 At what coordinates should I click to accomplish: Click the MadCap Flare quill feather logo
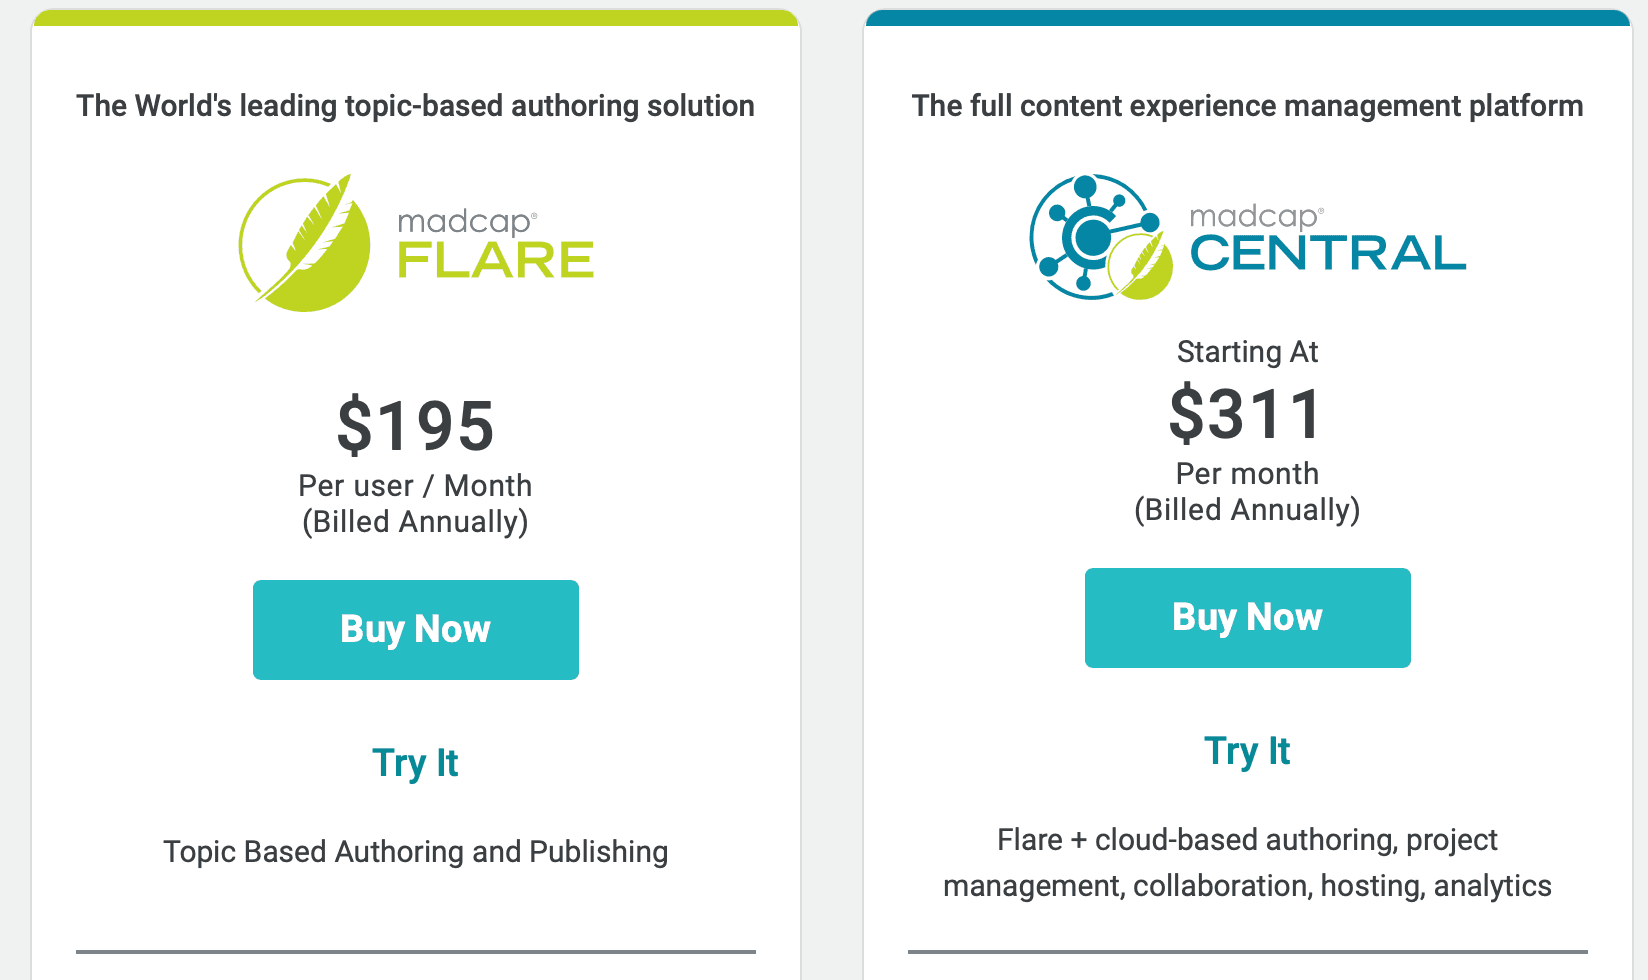click(304, 244)
